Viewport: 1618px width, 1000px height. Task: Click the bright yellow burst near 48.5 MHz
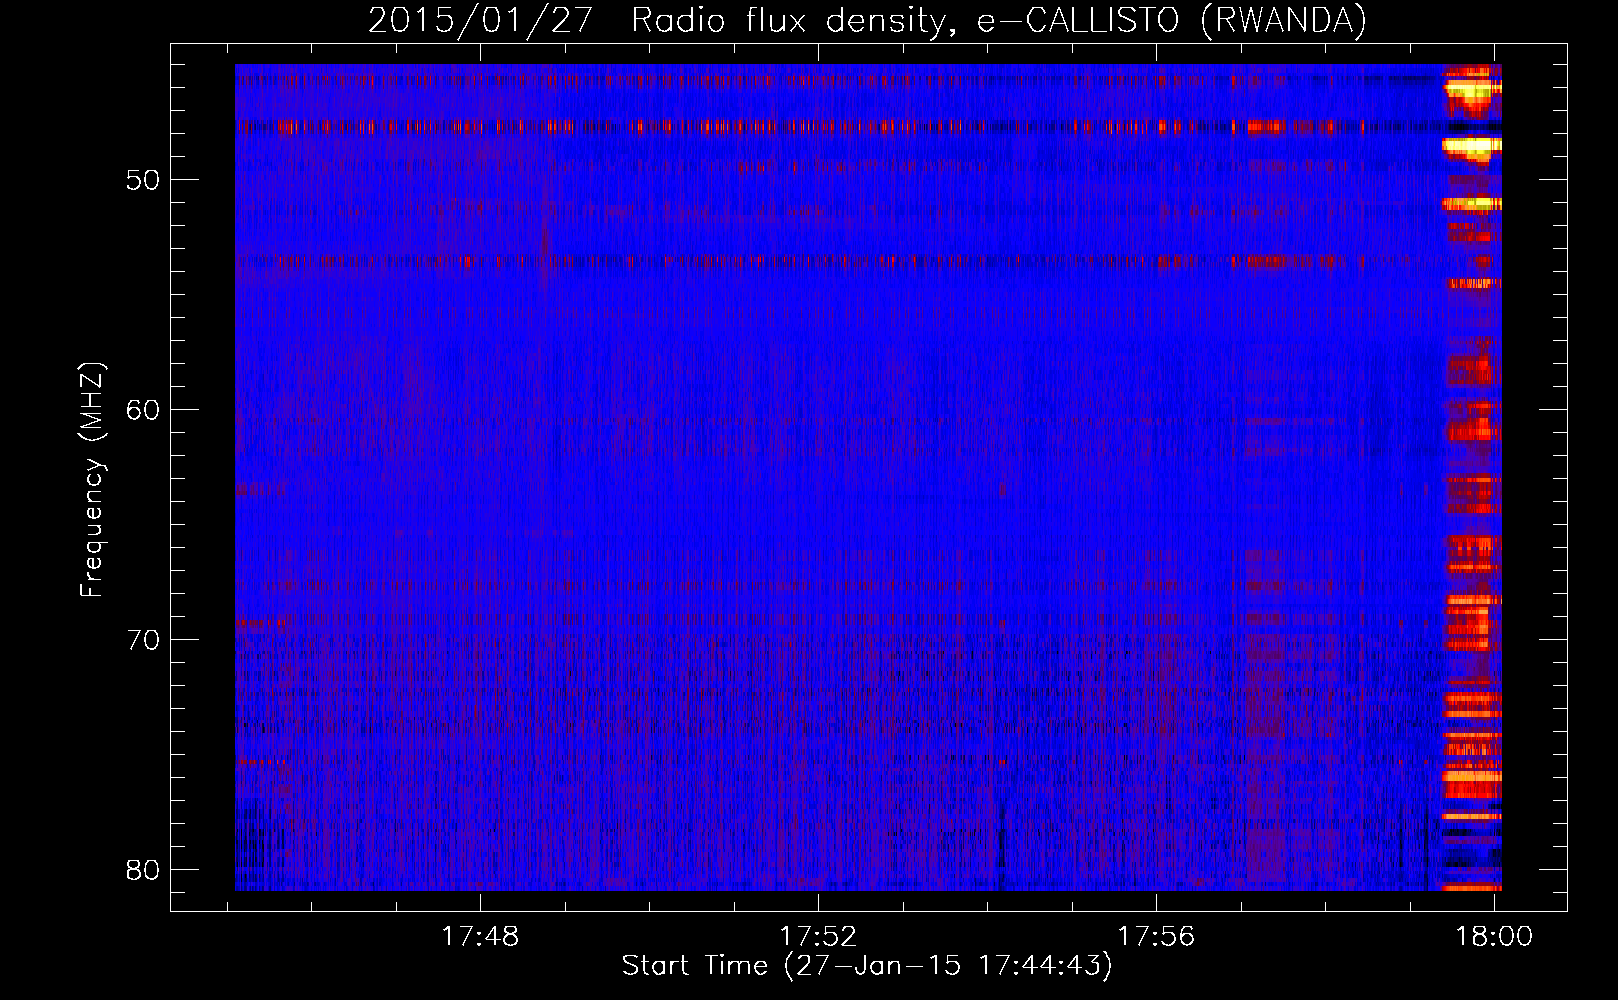coord(1471,147)
